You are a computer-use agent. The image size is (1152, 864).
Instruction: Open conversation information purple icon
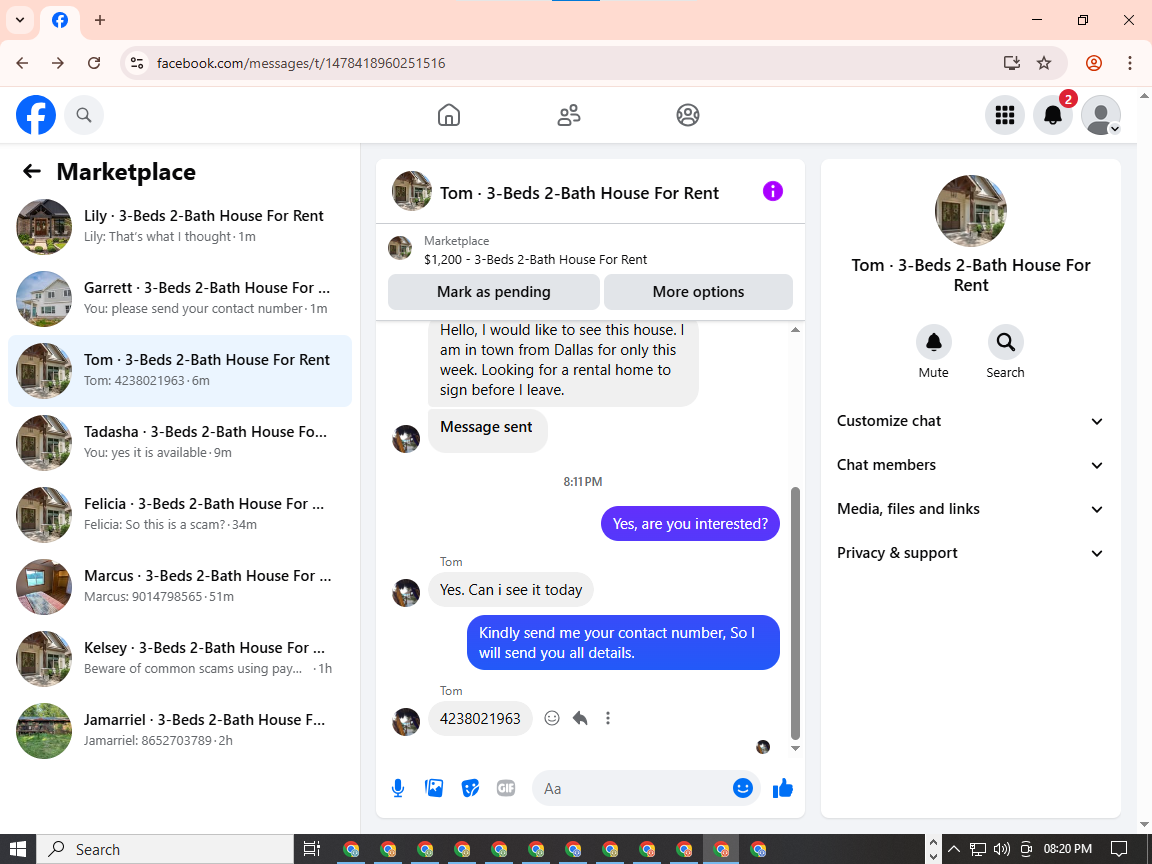click(773, 192)
